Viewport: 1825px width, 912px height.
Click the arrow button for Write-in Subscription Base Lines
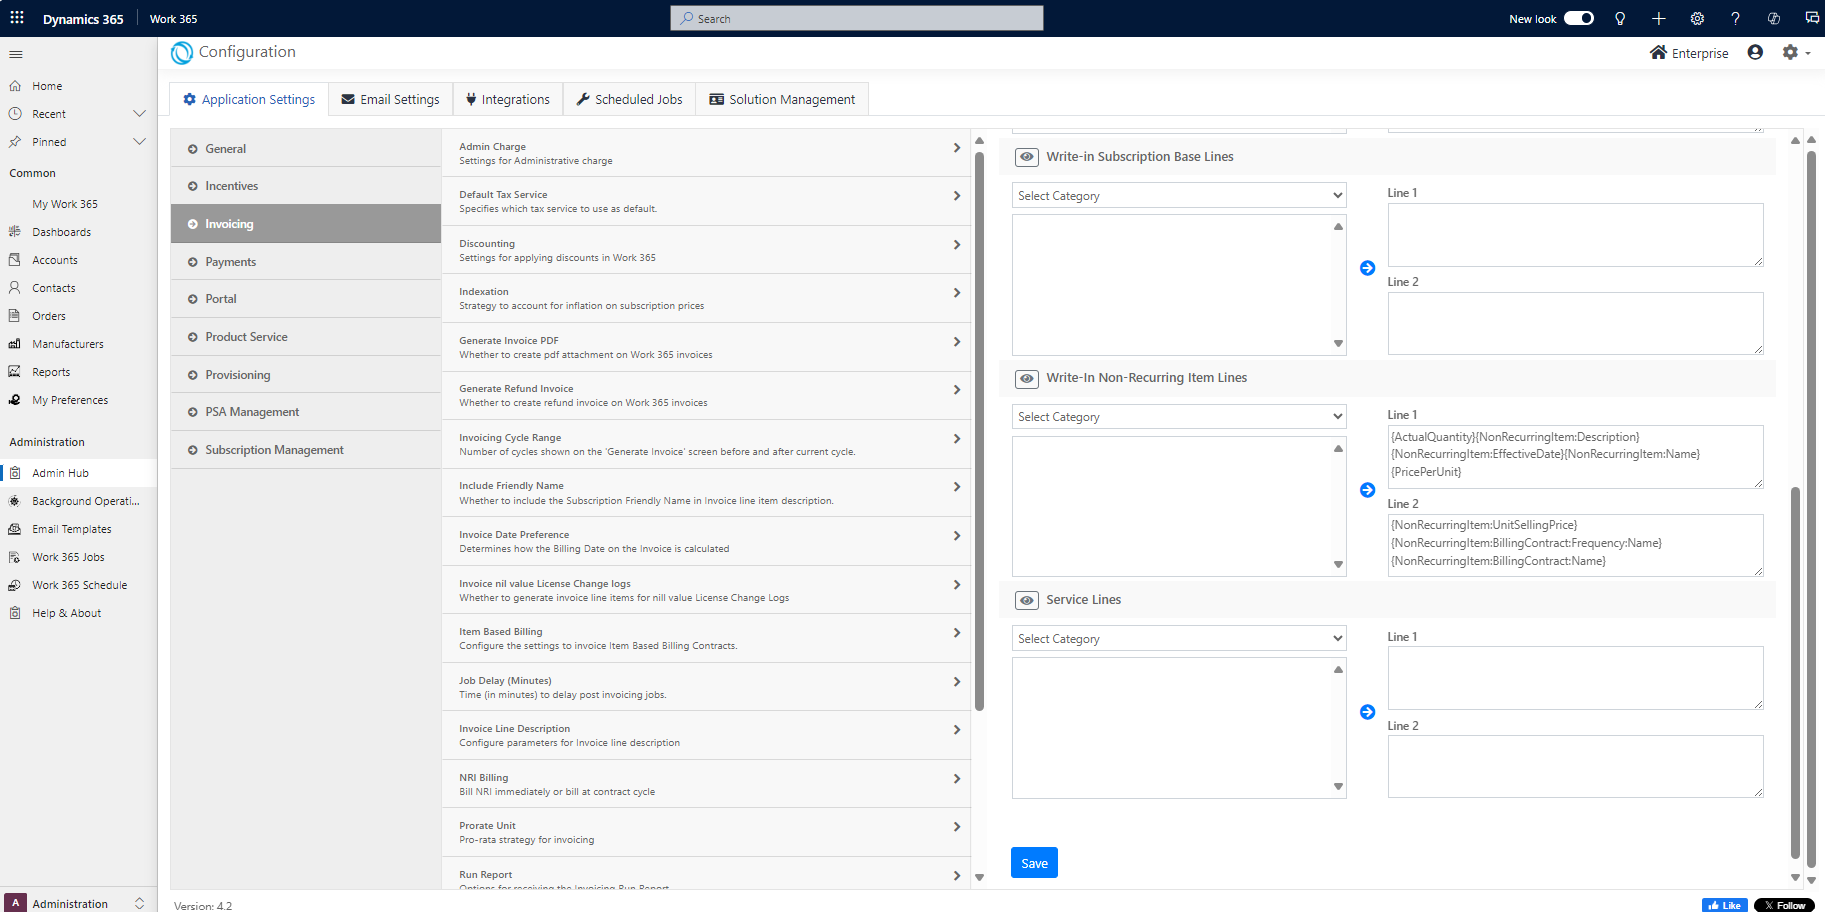pos(1368,268)
